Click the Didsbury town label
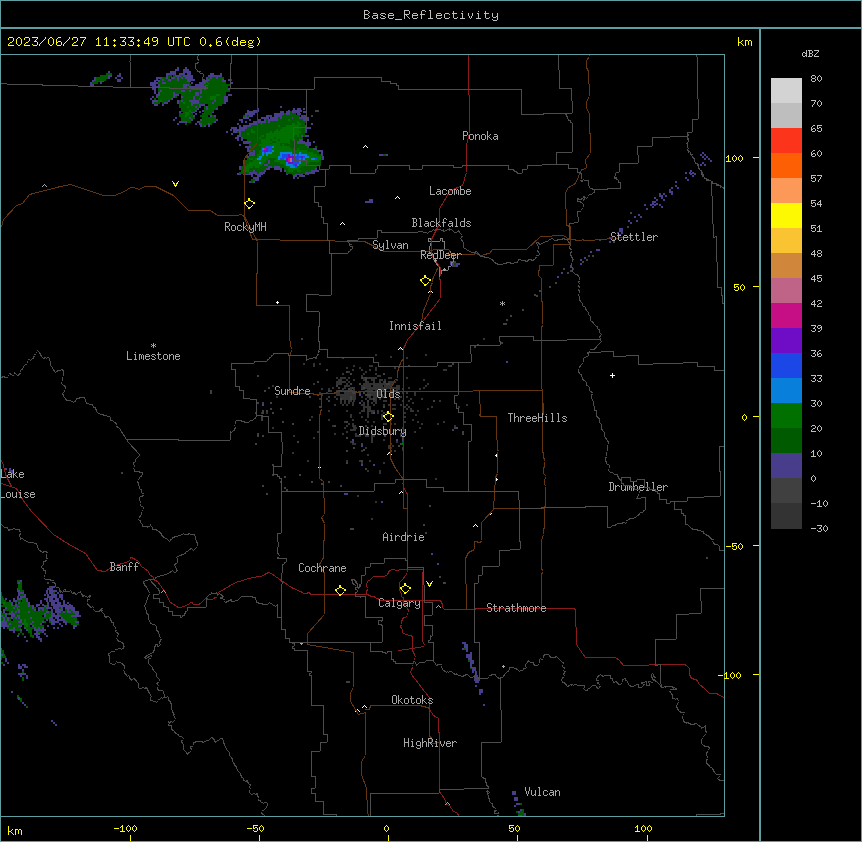 point(382,431)
